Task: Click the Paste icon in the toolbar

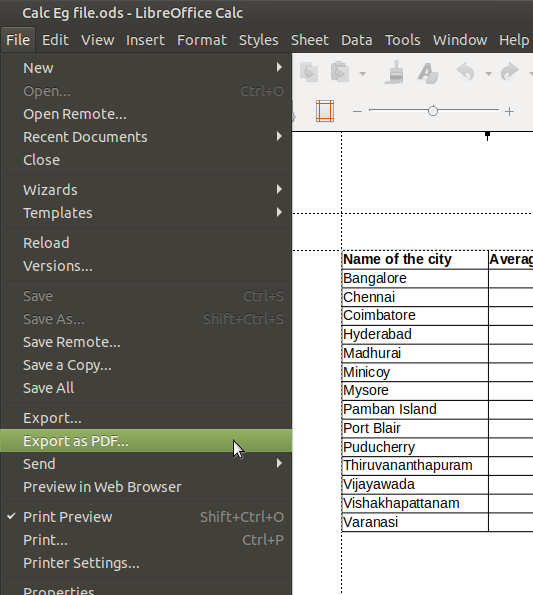Action: (x=340, y=72)
